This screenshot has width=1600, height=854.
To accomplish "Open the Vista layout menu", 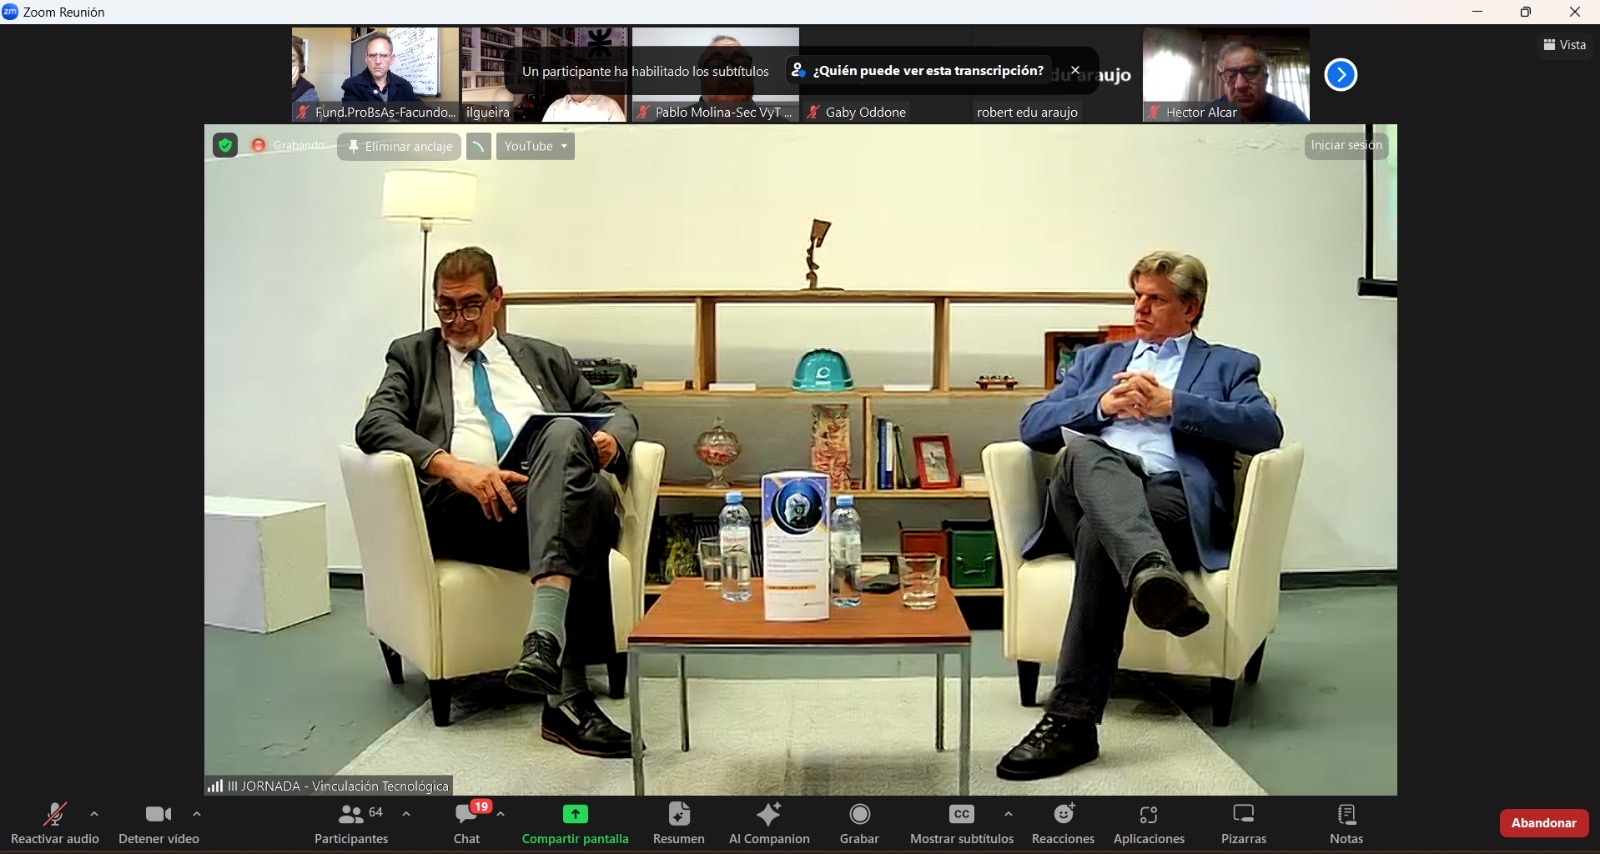I will 1565,45.
